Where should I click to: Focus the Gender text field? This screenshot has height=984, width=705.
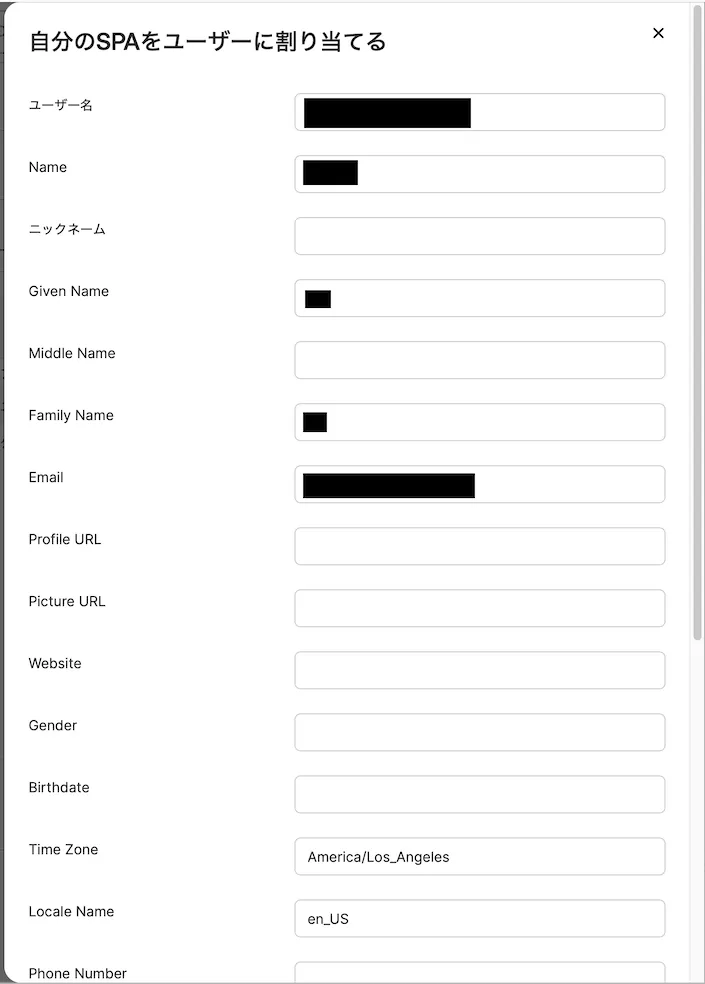[480, 732]
